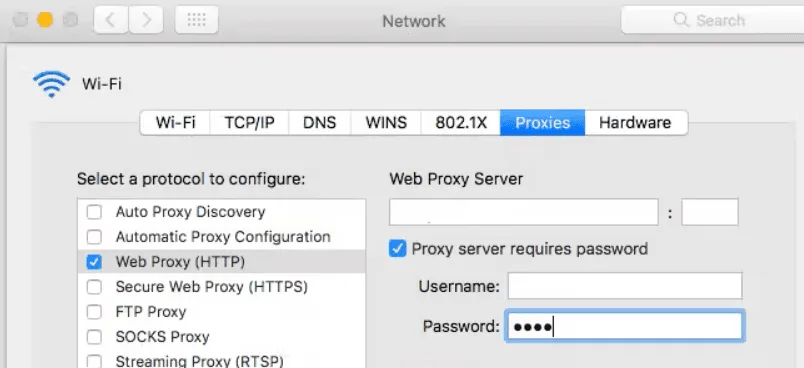This screenshot has width=804, height=368.
Task: Uncheck the Web Proxy (HTTP) checkbox
Action: click(94, 262)
